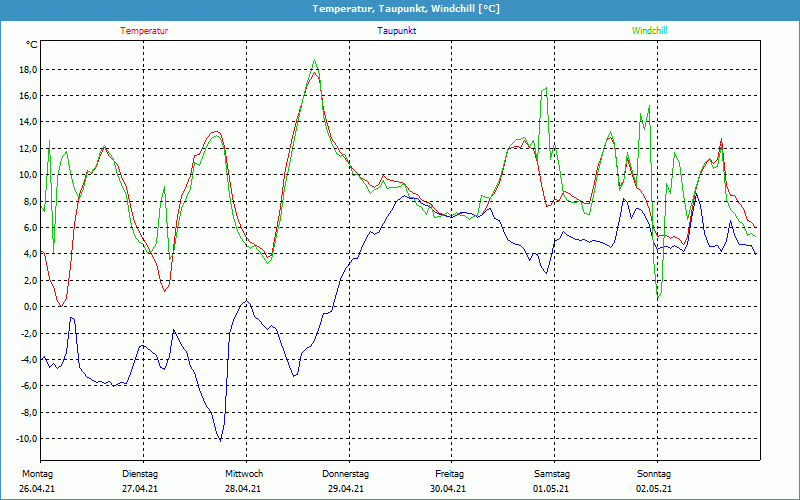This screenshot has height=500, width=800.
Task: Click the 12,0 y-axis value
Action: 28,148
